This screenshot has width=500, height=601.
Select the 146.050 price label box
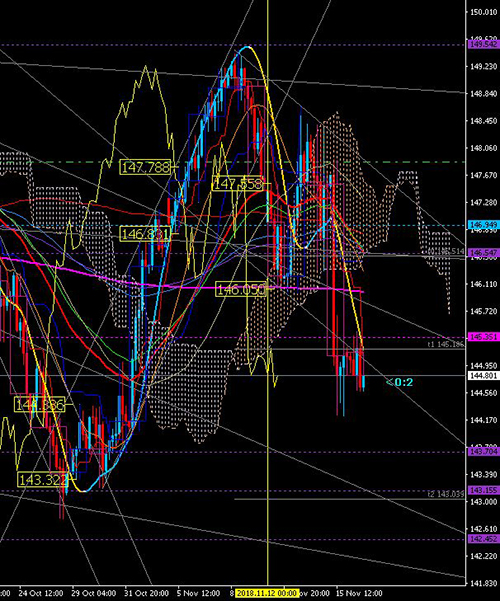click(241, 289)
